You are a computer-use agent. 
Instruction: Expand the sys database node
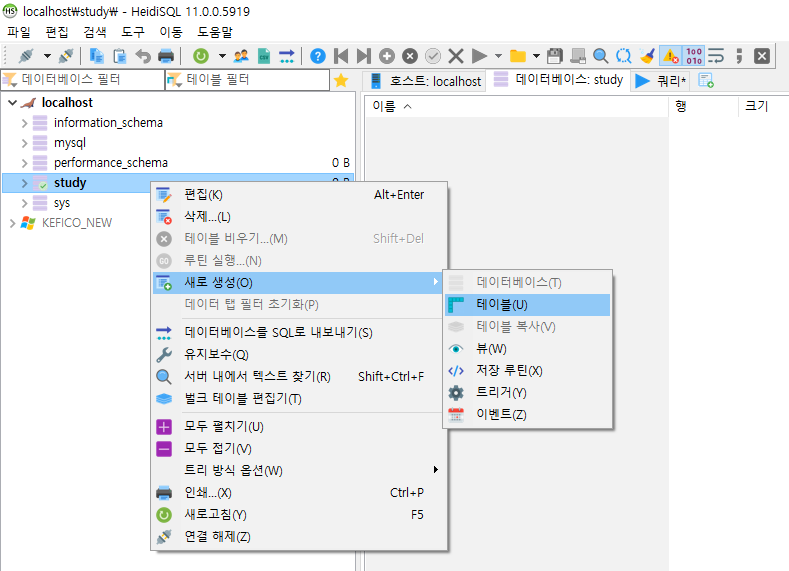24,203
